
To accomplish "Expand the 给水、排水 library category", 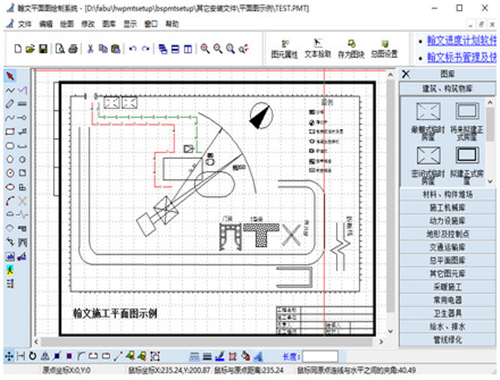I will 447,327.
